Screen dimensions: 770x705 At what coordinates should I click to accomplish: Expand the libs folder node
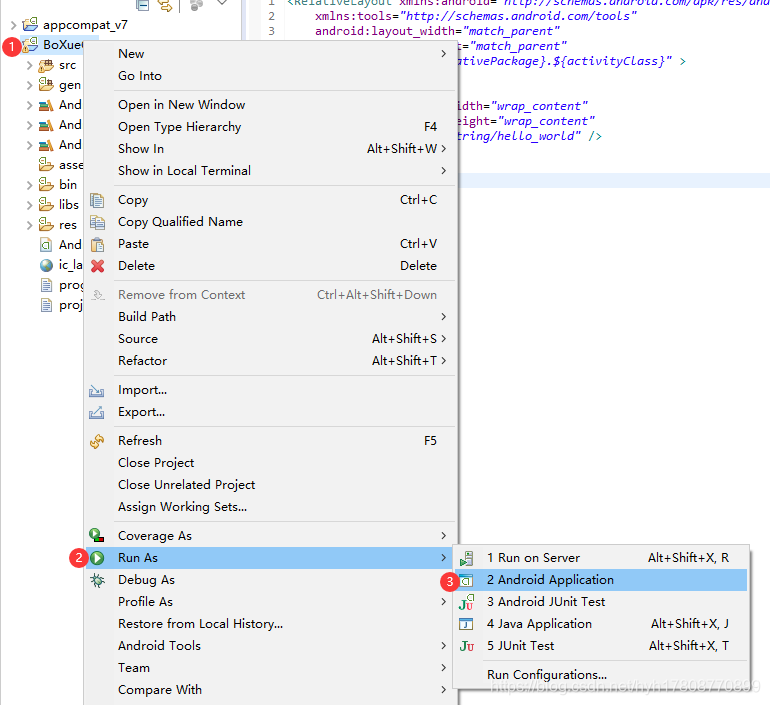(29, 205)
